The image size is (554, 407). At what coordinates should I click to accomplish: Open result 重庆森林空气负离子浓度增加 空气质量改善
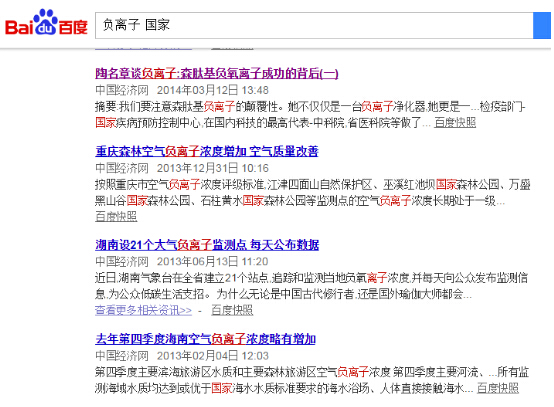(207, 151)
